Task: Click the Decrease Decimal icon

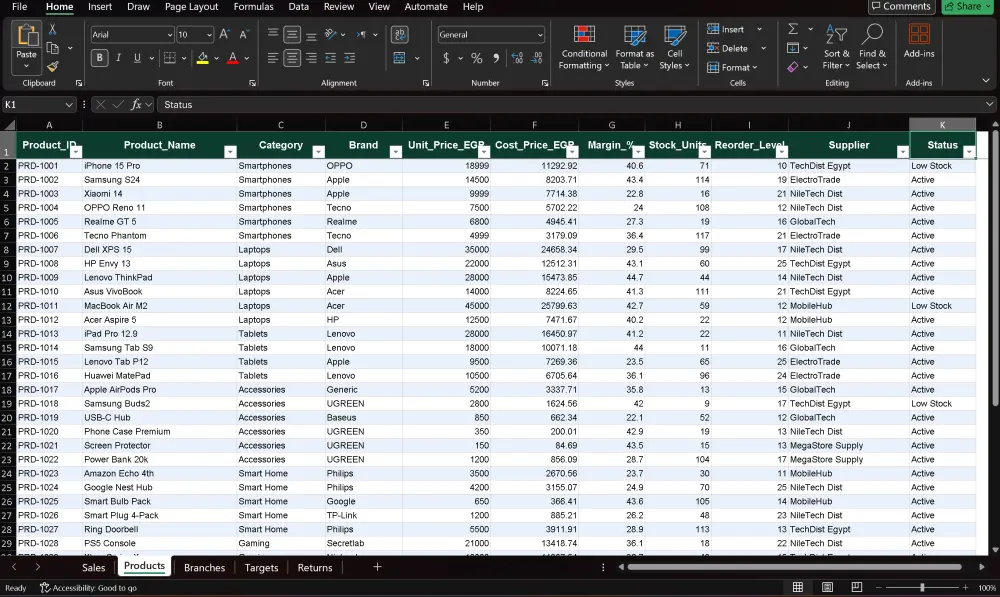Action: 536,58
